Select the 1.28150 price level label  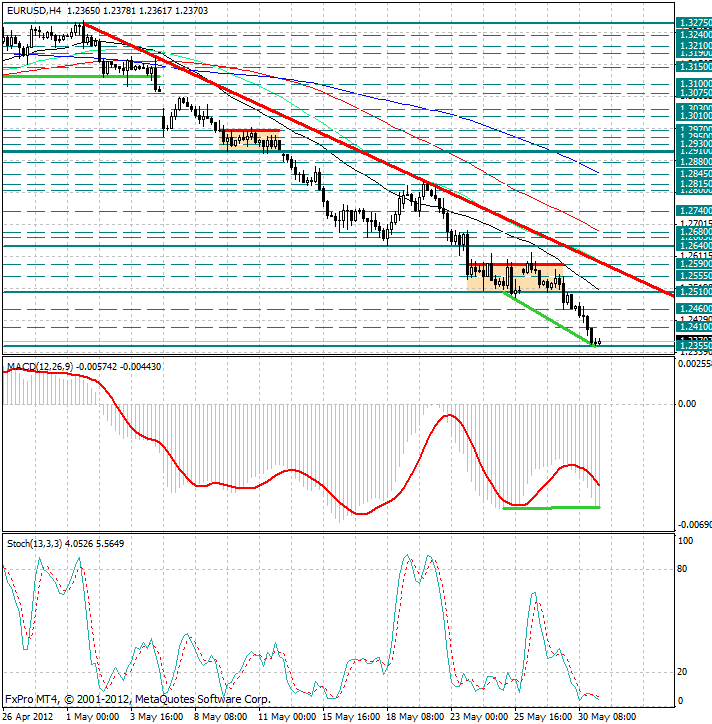coord(694,184)
